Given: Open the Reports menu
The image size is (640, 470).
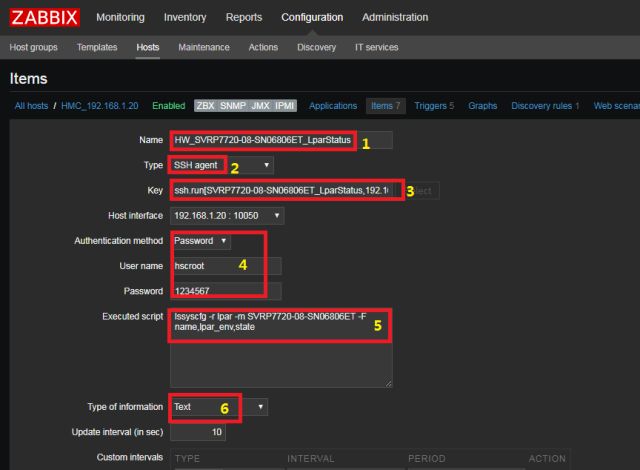Looking at the screenshot, I should [x=244, y=17].
